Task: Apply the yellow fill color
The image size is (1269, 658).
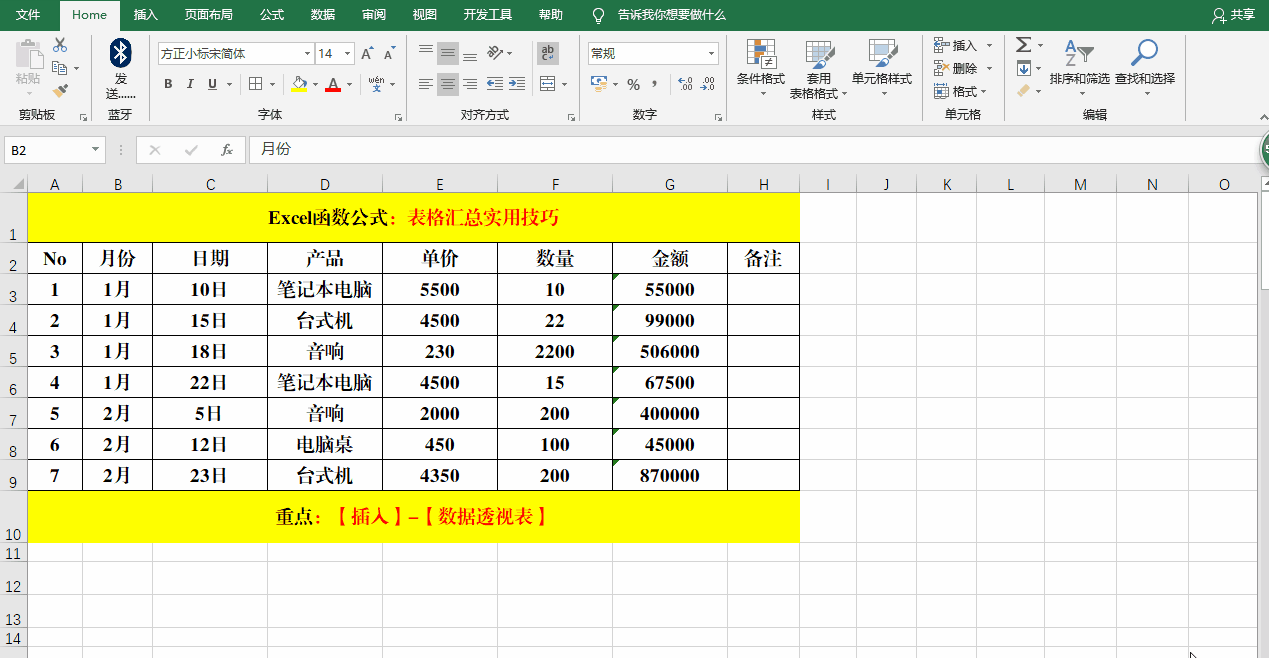Action: [x=299, y=84]
